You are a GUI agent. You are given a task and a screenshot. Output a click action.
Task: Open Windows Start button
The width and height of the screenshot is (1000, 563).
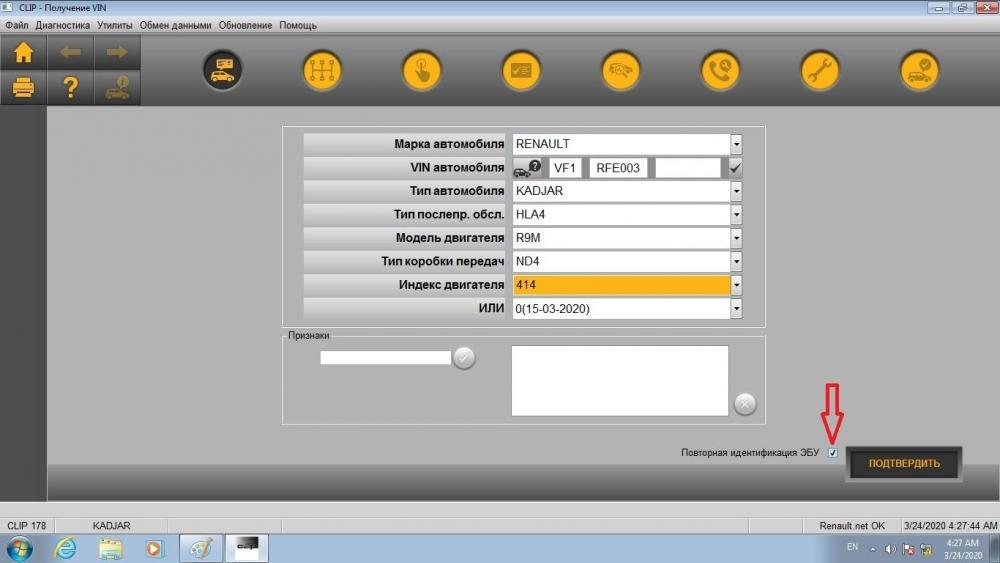(19, 549)
